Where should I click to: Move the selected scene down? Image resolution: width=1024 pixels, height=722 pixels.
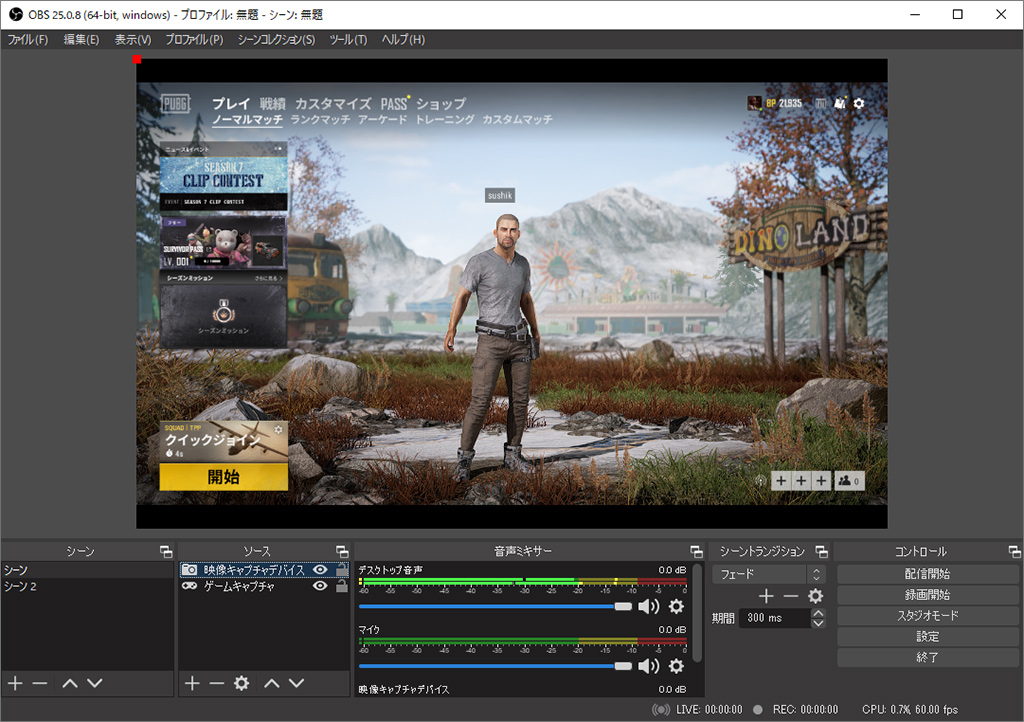tap(95, 683)
